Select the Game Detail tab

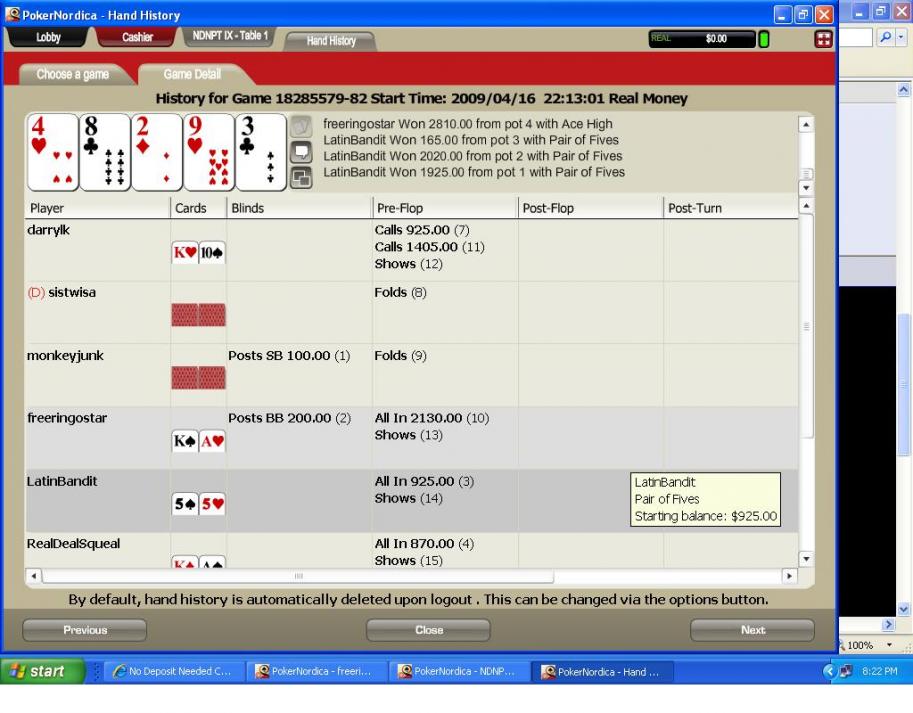point(192,75)
